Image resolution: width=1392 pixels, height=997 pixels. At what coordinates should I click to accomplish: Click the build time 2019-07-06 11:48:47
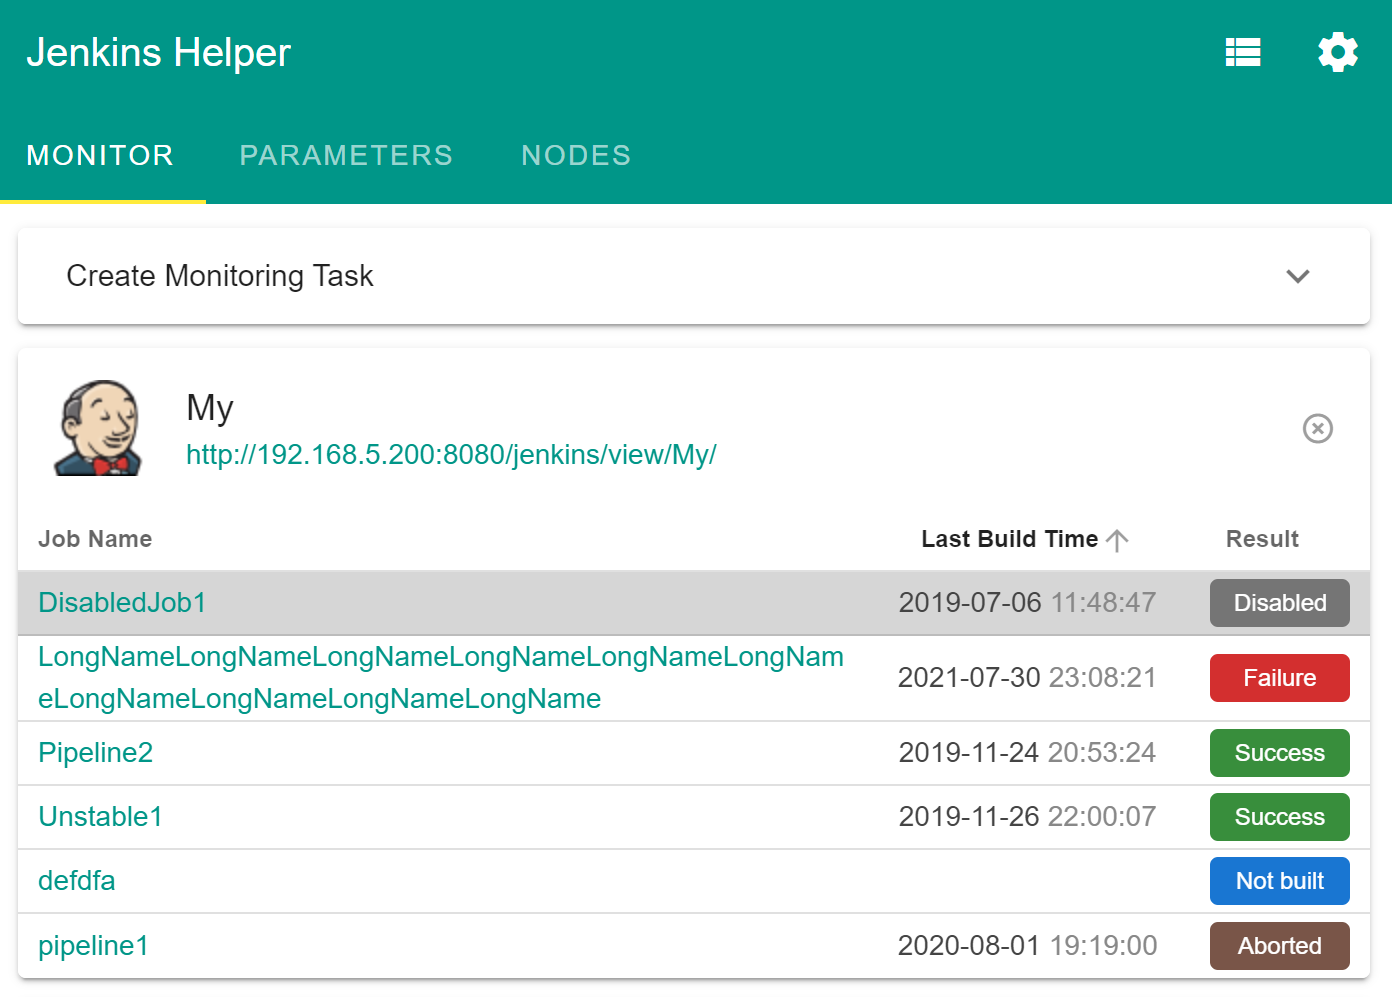click(1027, 603)
